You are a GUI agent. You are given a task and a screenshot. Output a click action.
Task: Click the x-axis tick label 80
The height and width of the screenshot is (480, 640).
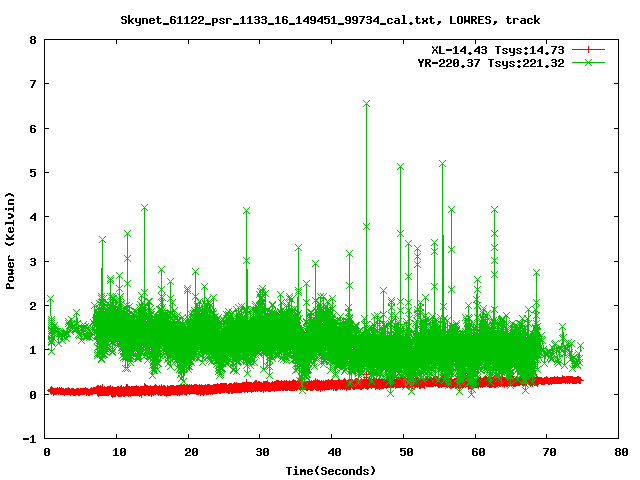[x=619, y=453]
